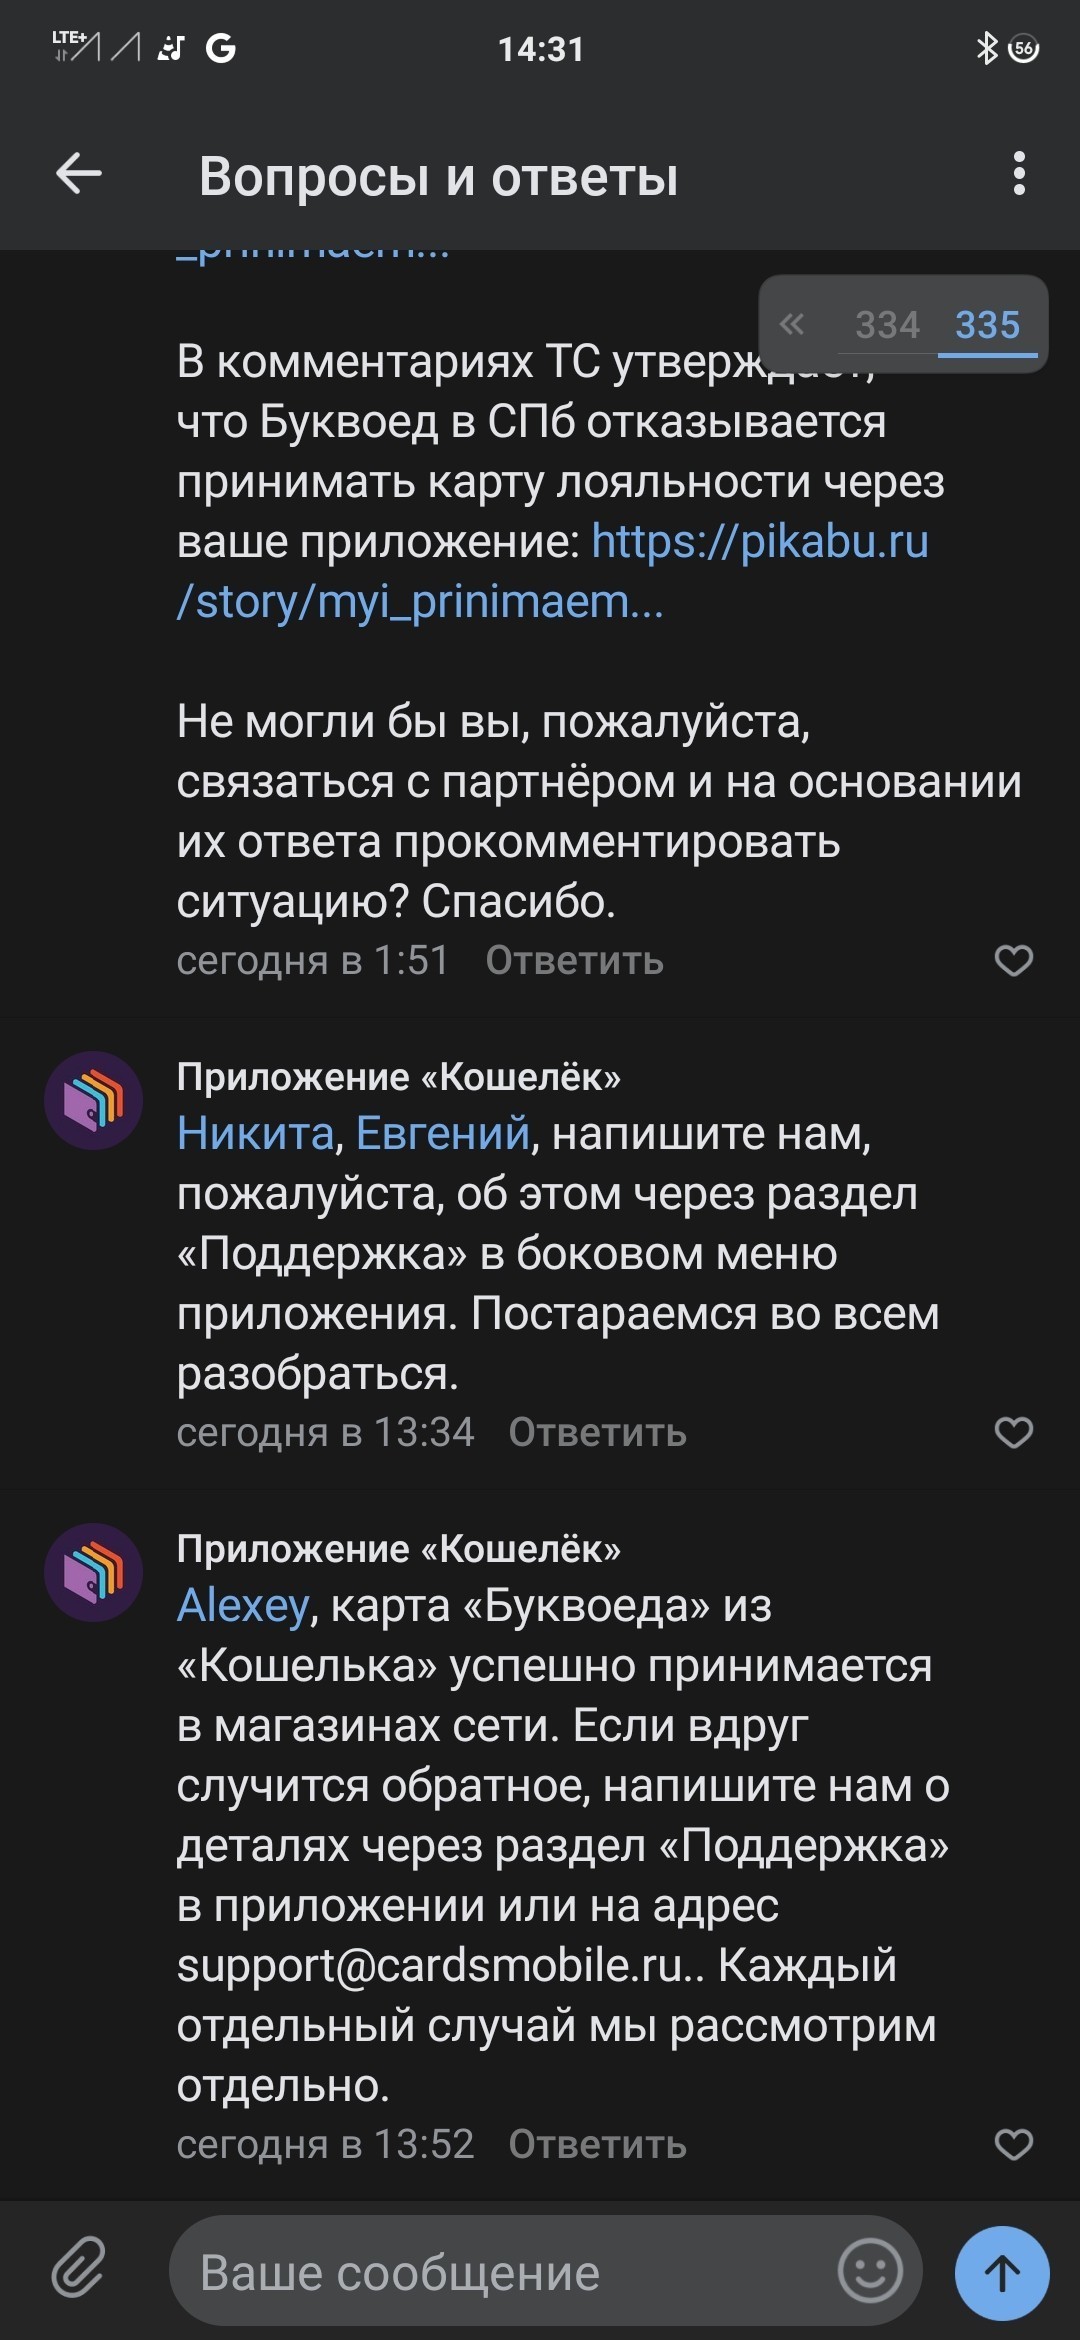The image size is (1080, 2340).
Task: Tap Ответить under the 1:51 comment
Action: [574, 961]
